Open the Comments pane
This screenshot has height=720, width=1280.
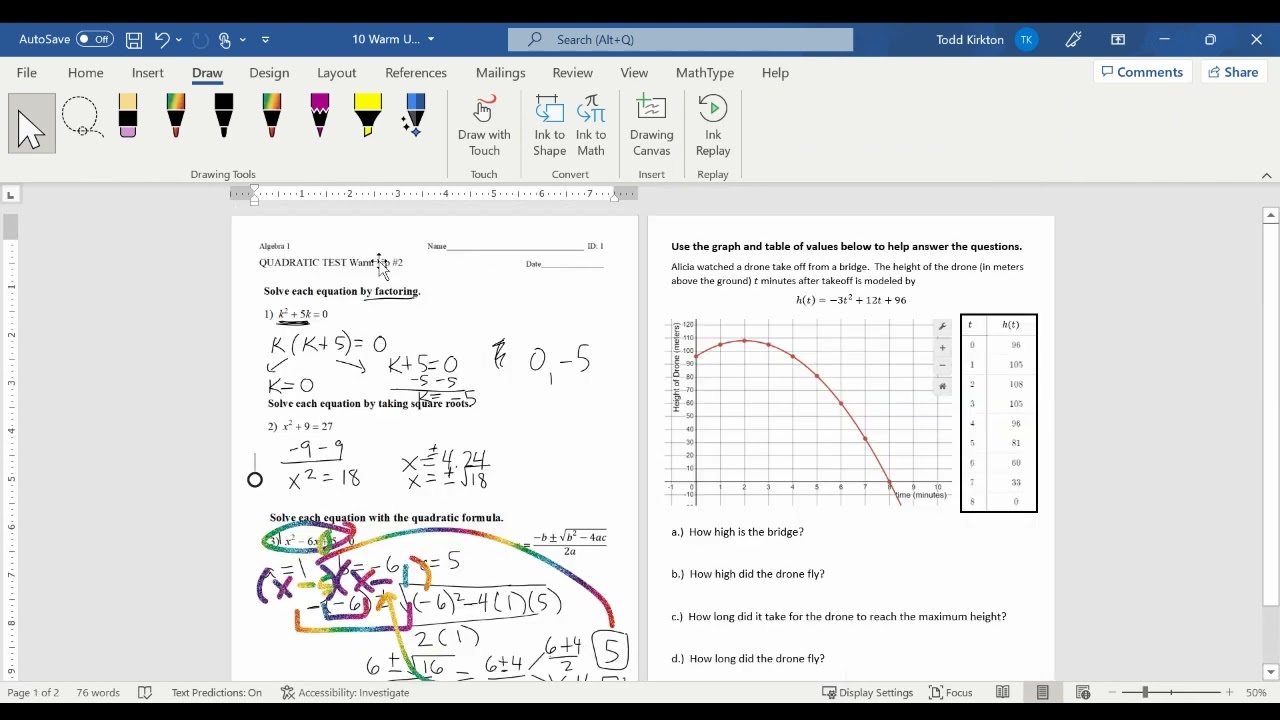coord(1143,72)
